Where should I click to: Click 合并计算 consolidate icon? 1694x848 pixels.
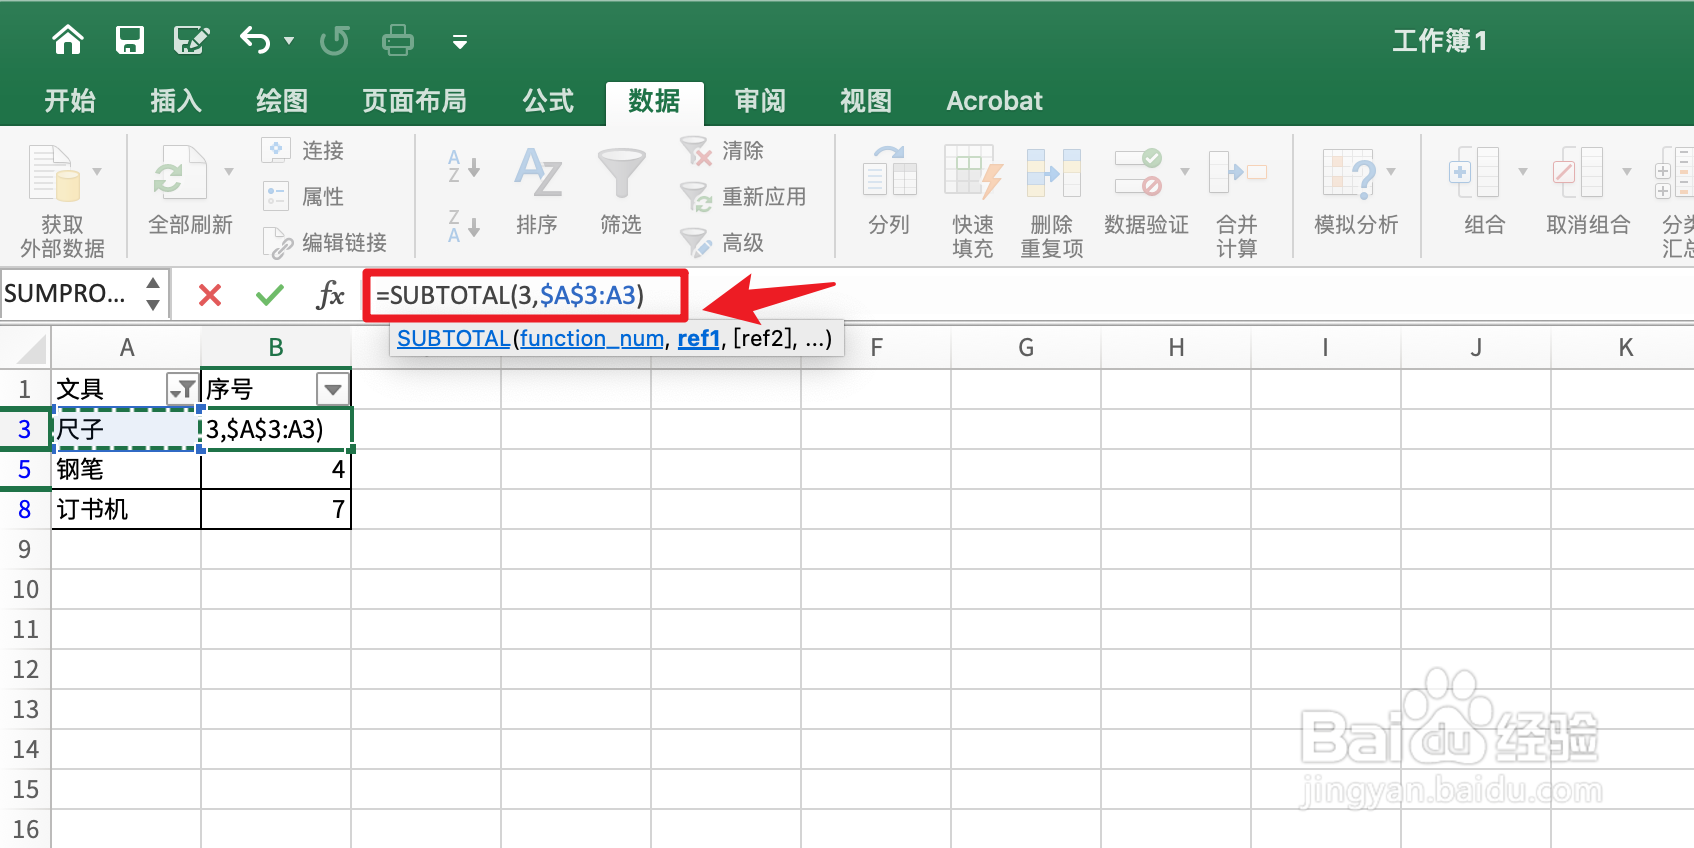pos(1237,172)
